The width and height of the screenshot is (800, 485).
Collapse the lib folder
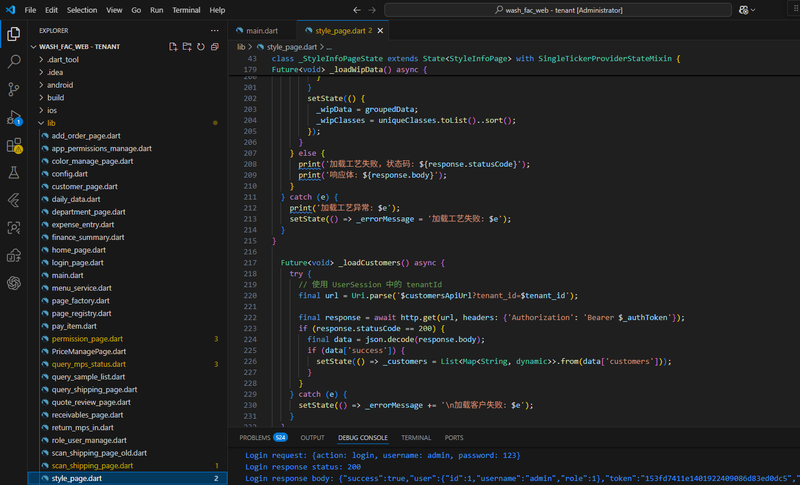tap(50, 123)
